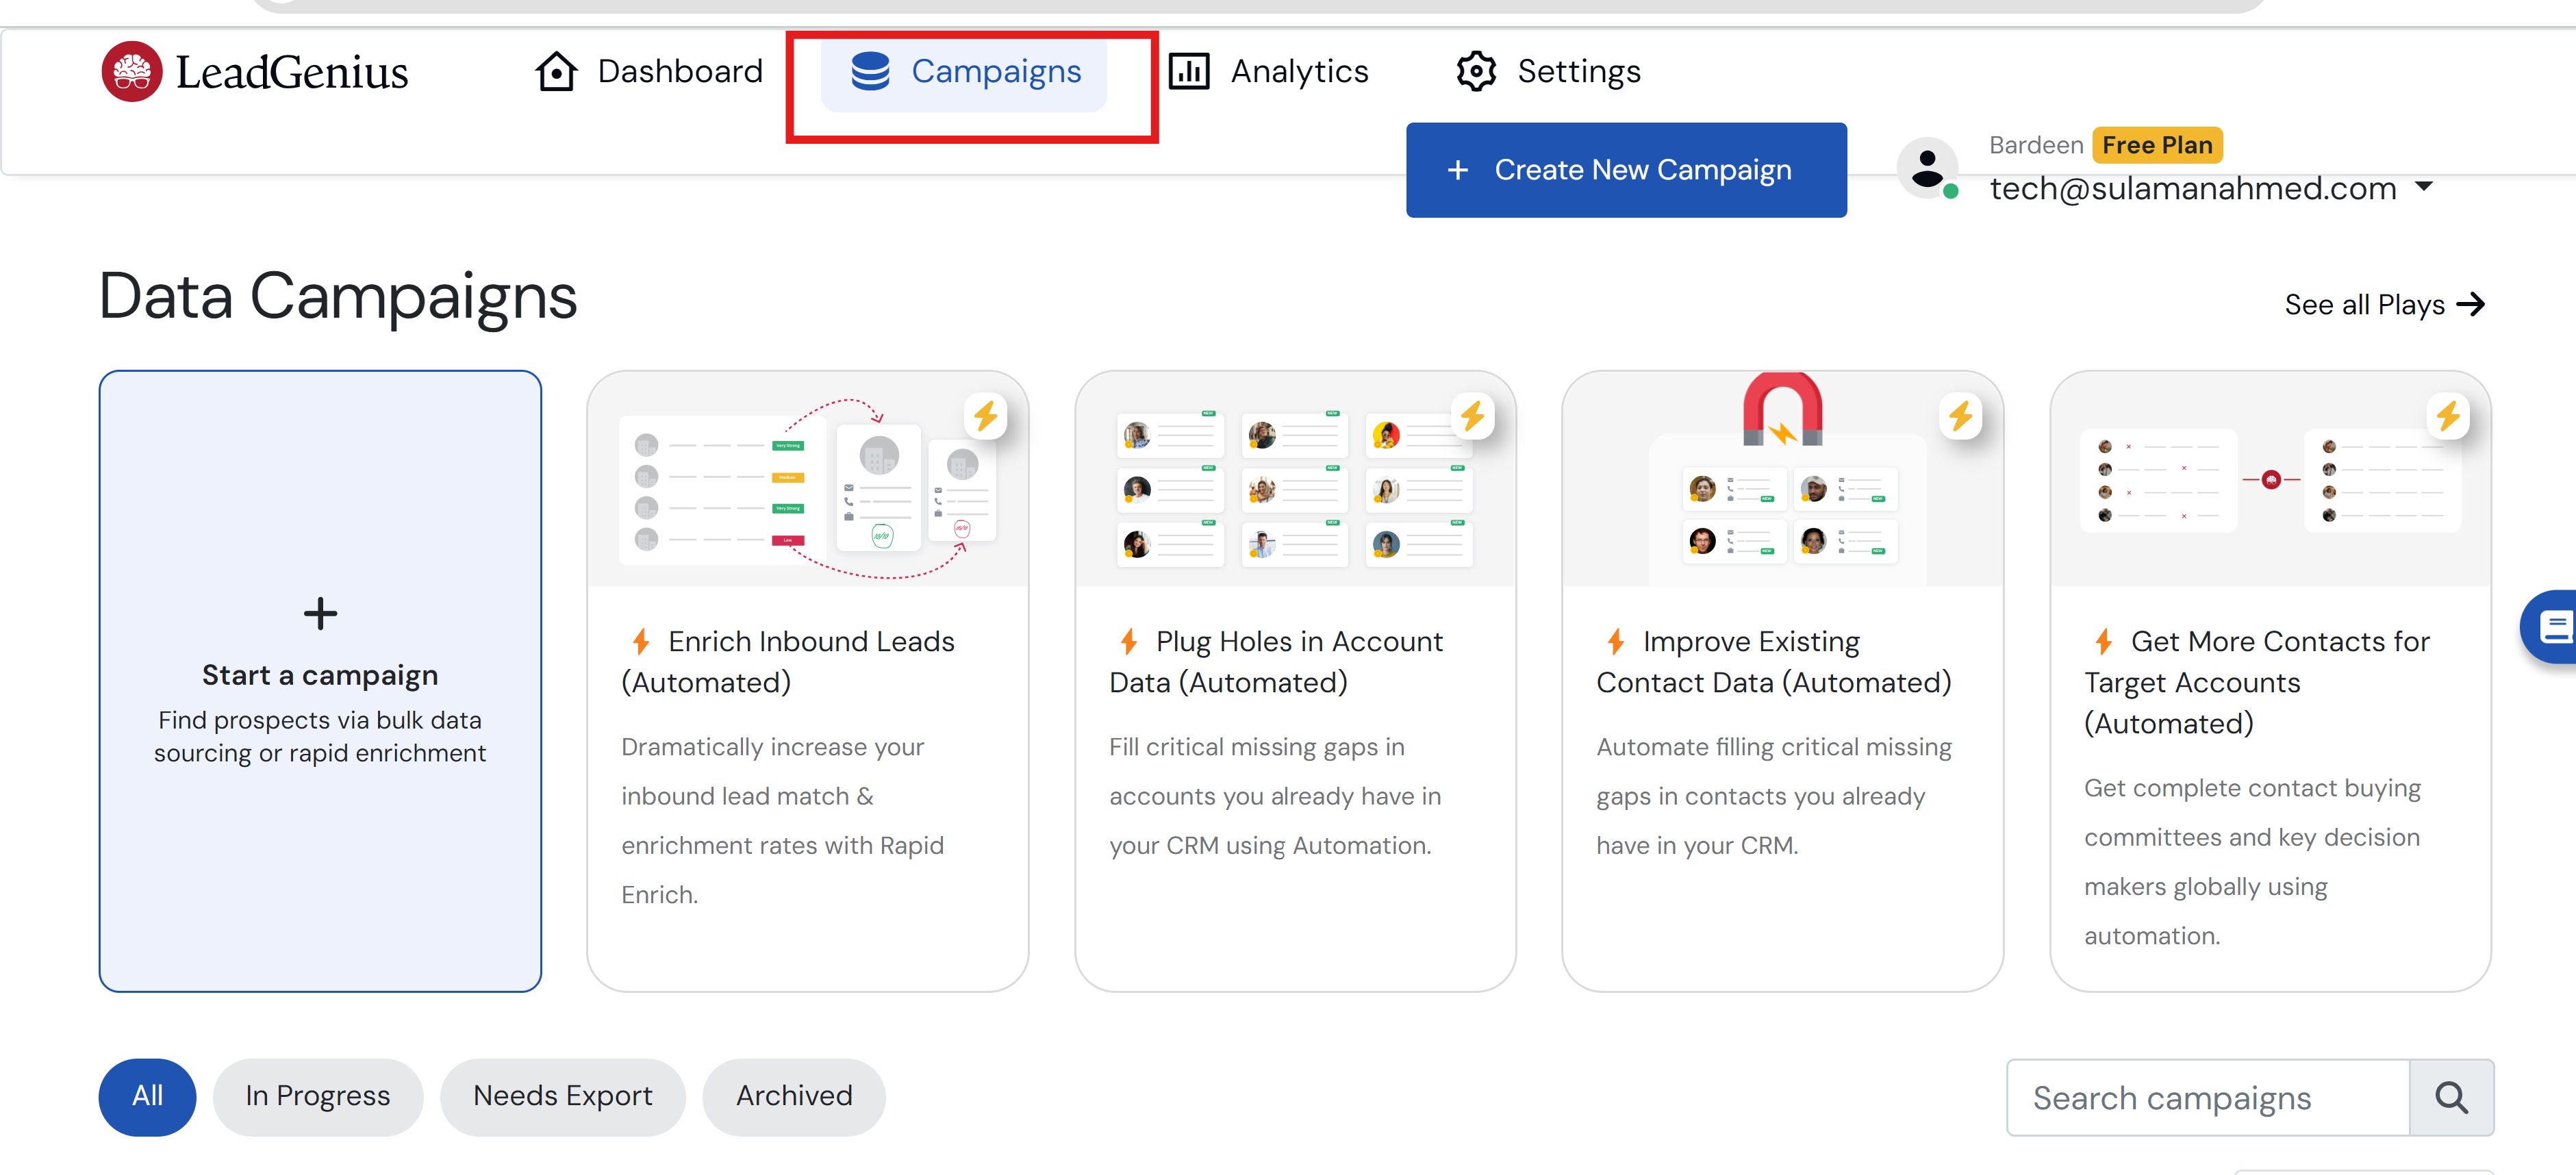Filter campaigns by Needs Export
The image size is (2576, 1175).
point(562,1096)
